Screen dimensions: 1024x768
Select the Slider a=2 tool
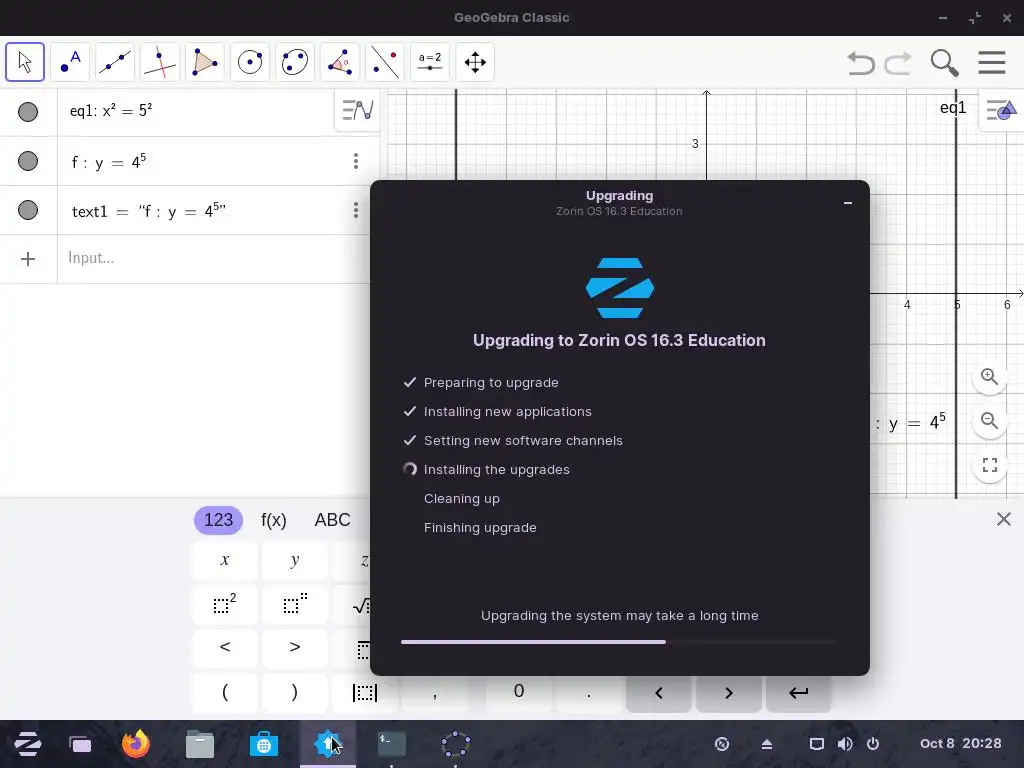pos(430,62)
